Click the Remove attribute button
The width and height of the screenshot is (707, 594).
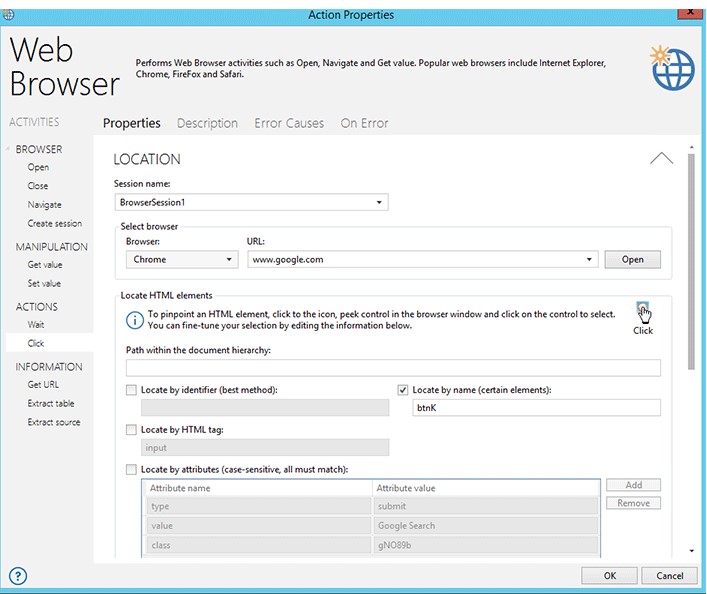coord(634,503)
